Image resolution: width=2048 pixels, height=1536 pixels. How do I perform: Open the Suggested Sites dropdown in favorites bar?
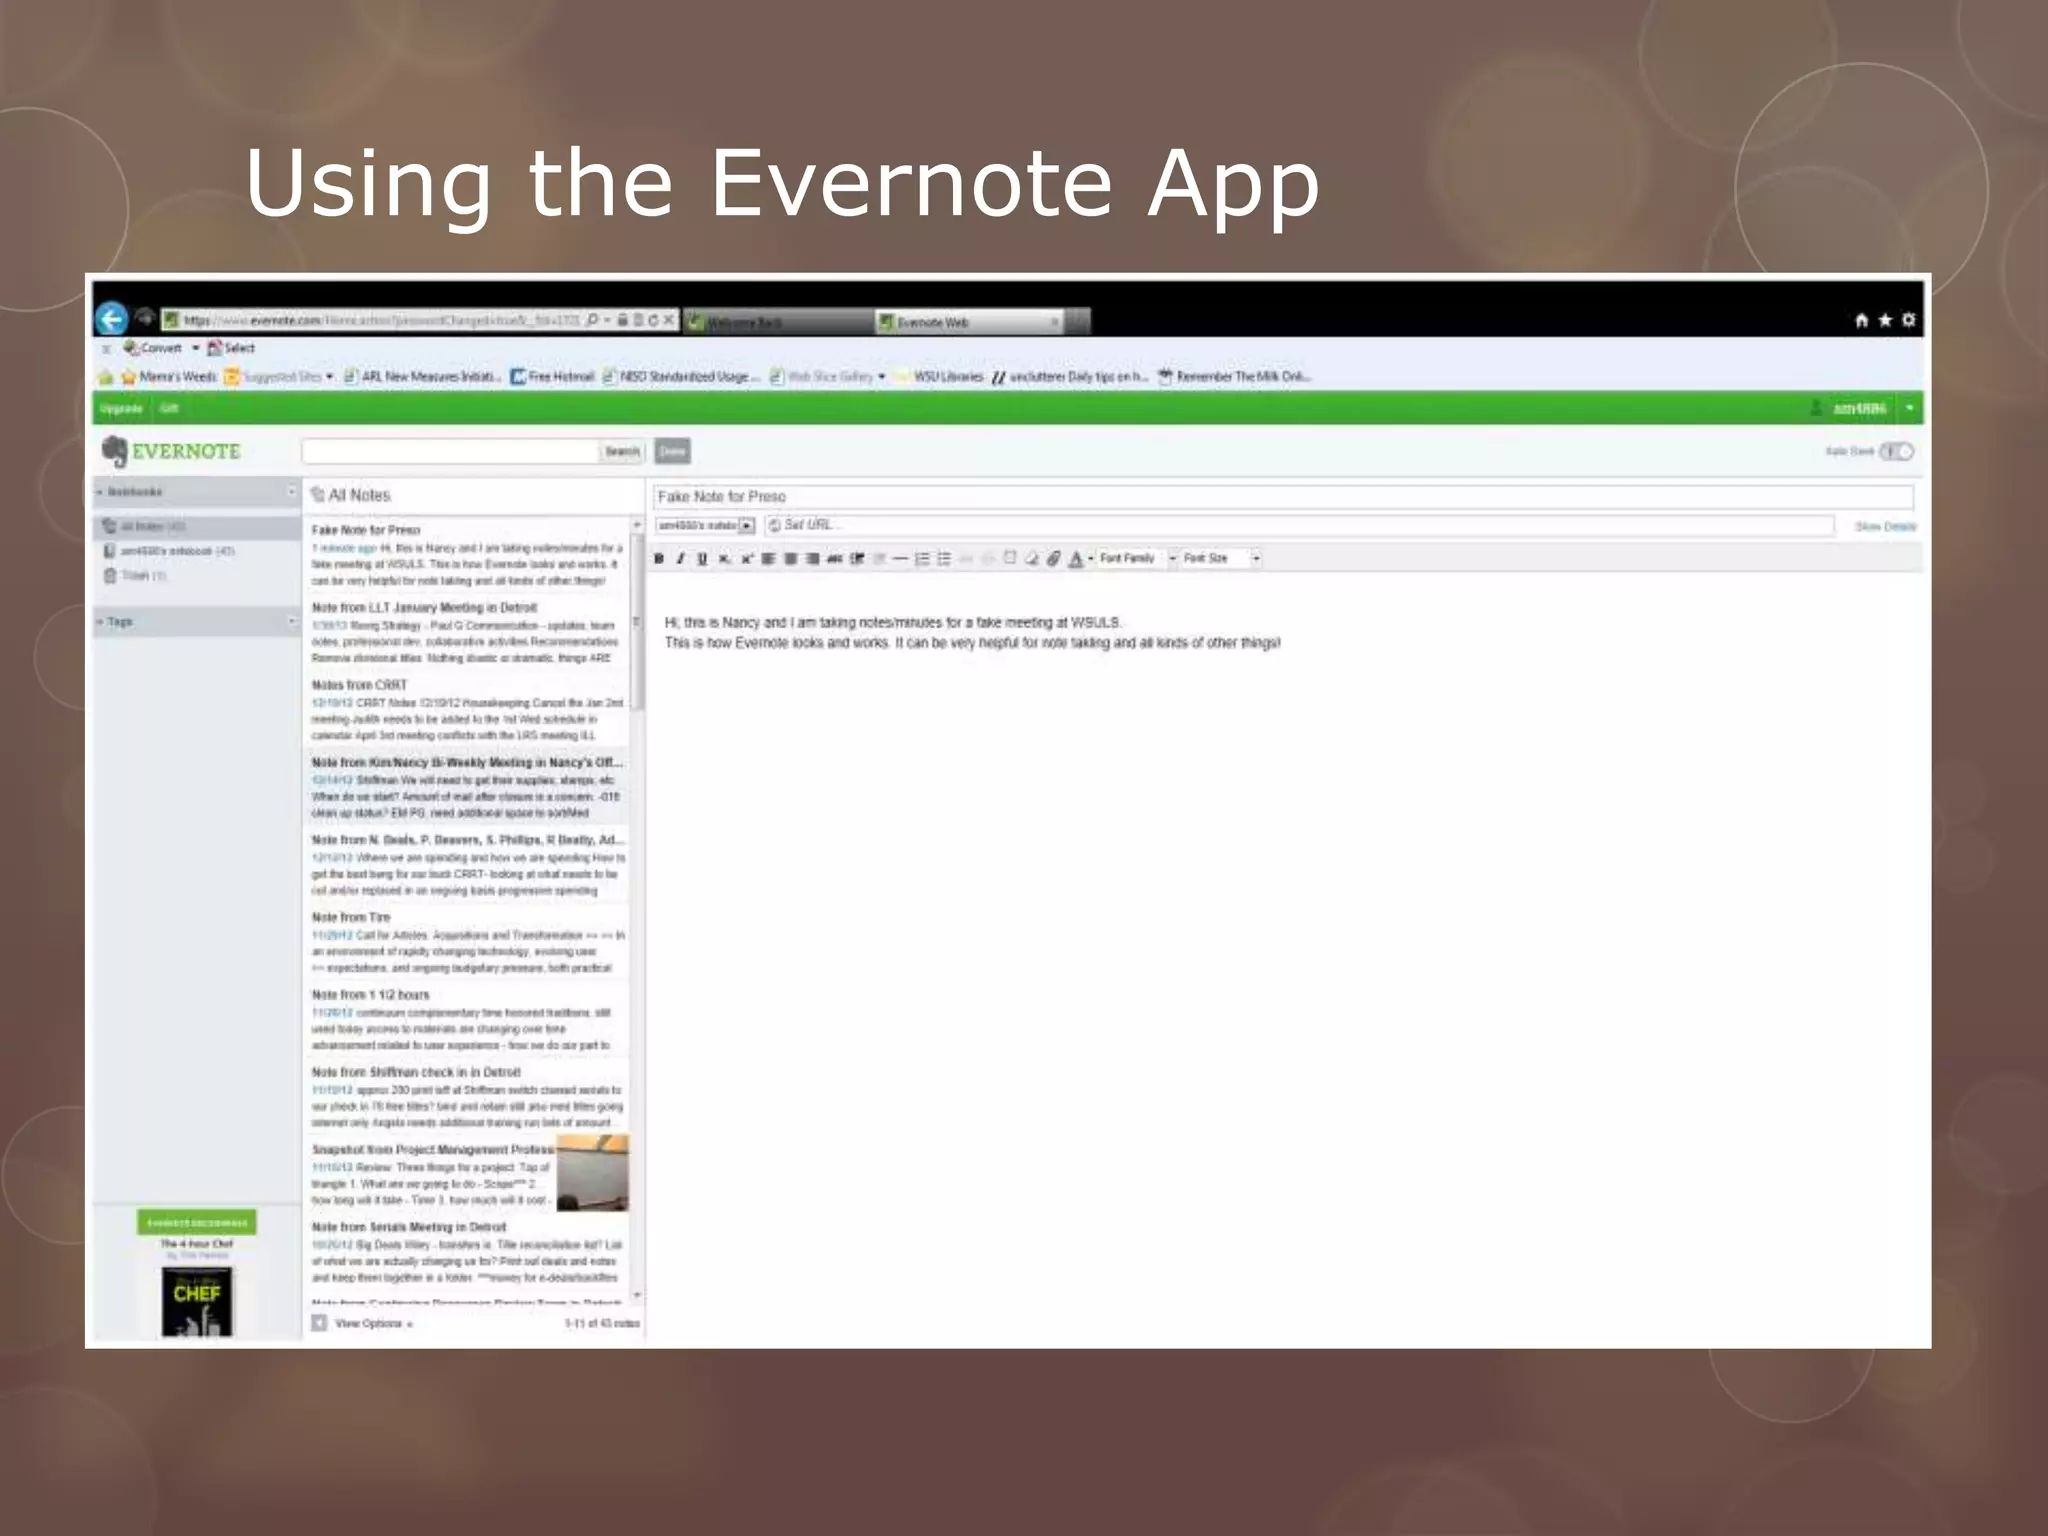(329, 377)
